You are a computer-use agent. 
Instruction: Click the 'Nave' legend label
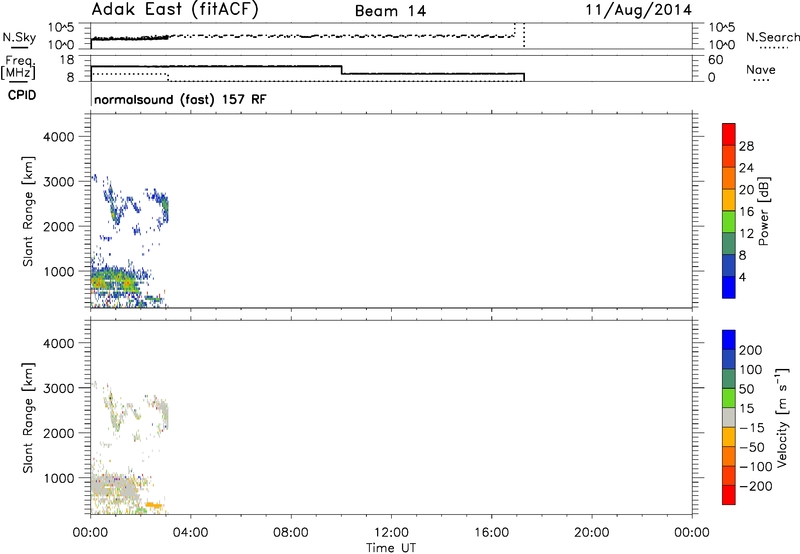761,70
